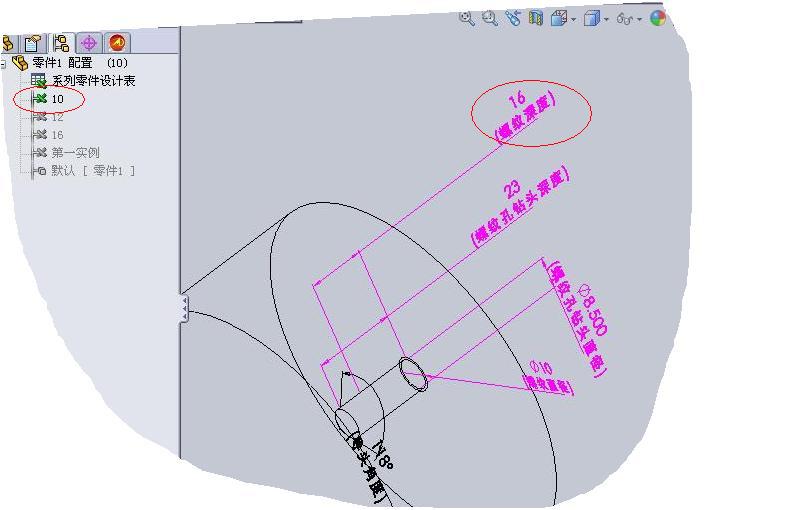Collapse the panel using the splitter arrows

(x=184, y=308)
